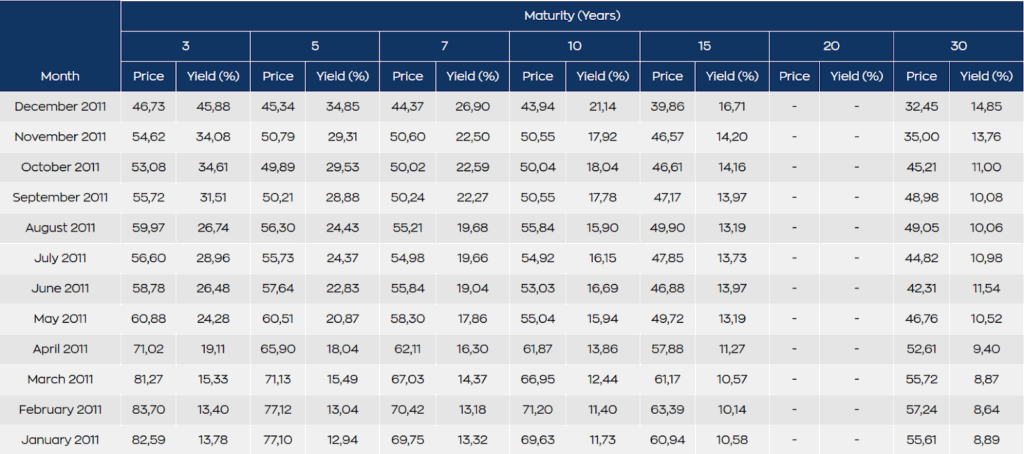Select May 2011 7-year price 58,30
The height and width of the screenshot is (454, 1024).
407,319
